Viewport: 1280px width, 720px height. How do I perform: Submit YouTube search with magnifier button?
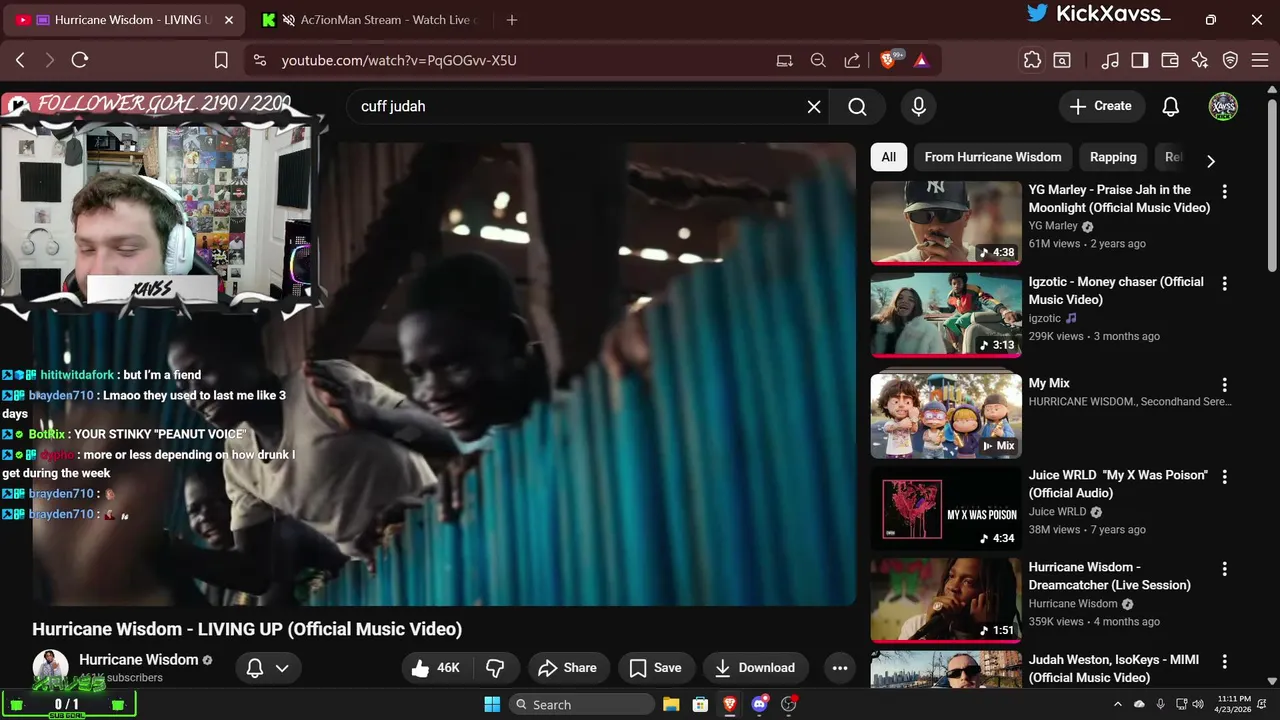click(x=857, y=106)
